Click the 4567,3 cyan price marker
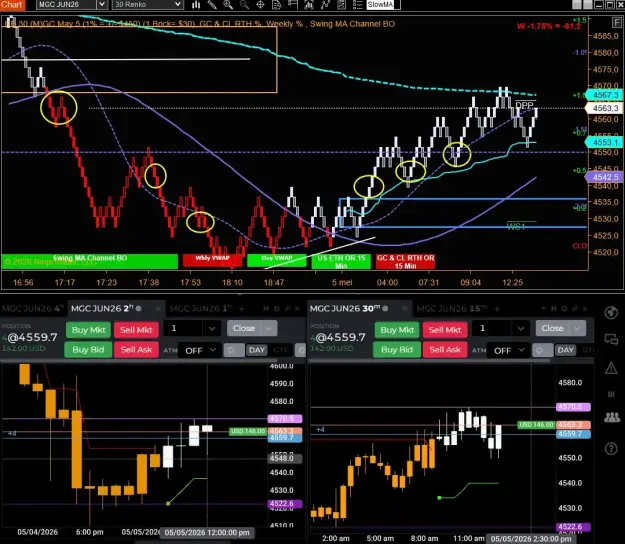 pos(605,95)
